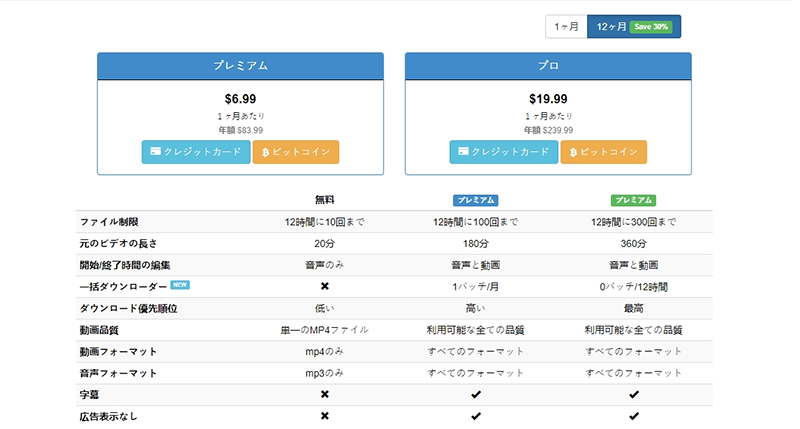The height and width of the screenshot is (429, 800).
Task: Pay for プレミアム with クレジットカード button
Action: (196, 152)
